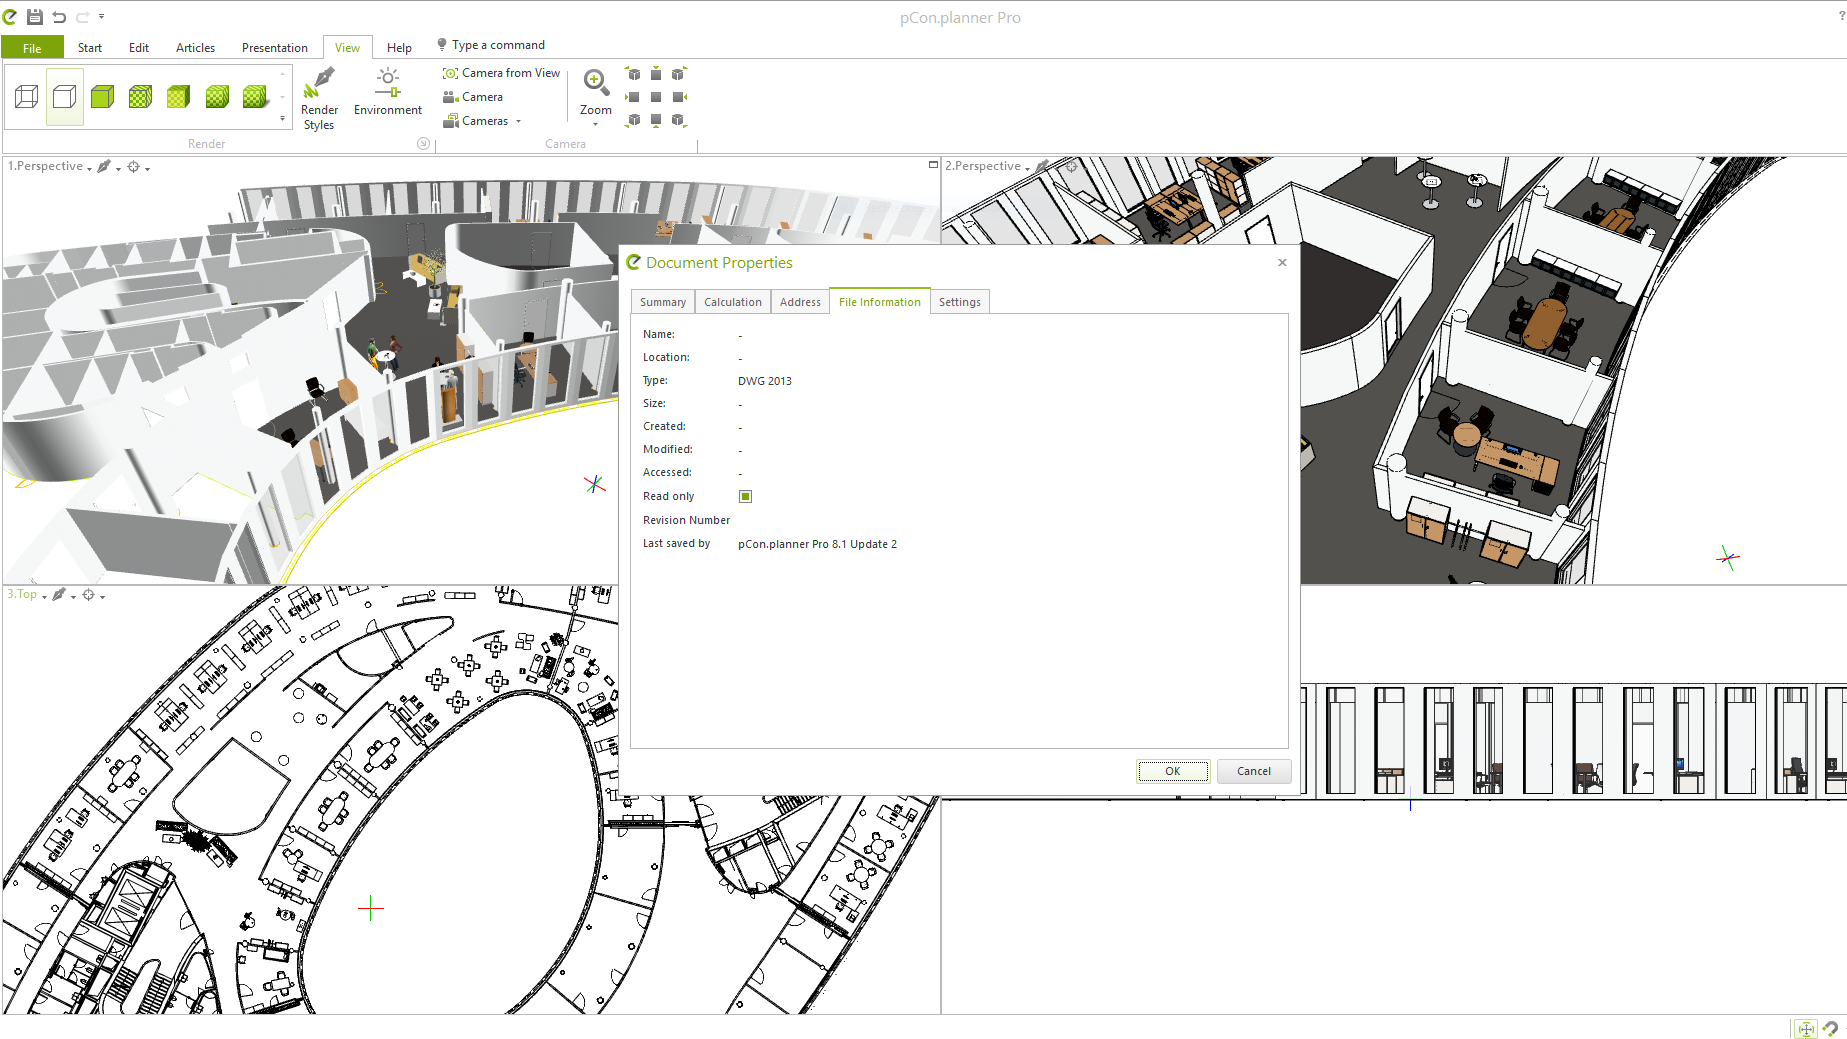
Task: Open the Render Styles tool
Action: coord(319,99)
